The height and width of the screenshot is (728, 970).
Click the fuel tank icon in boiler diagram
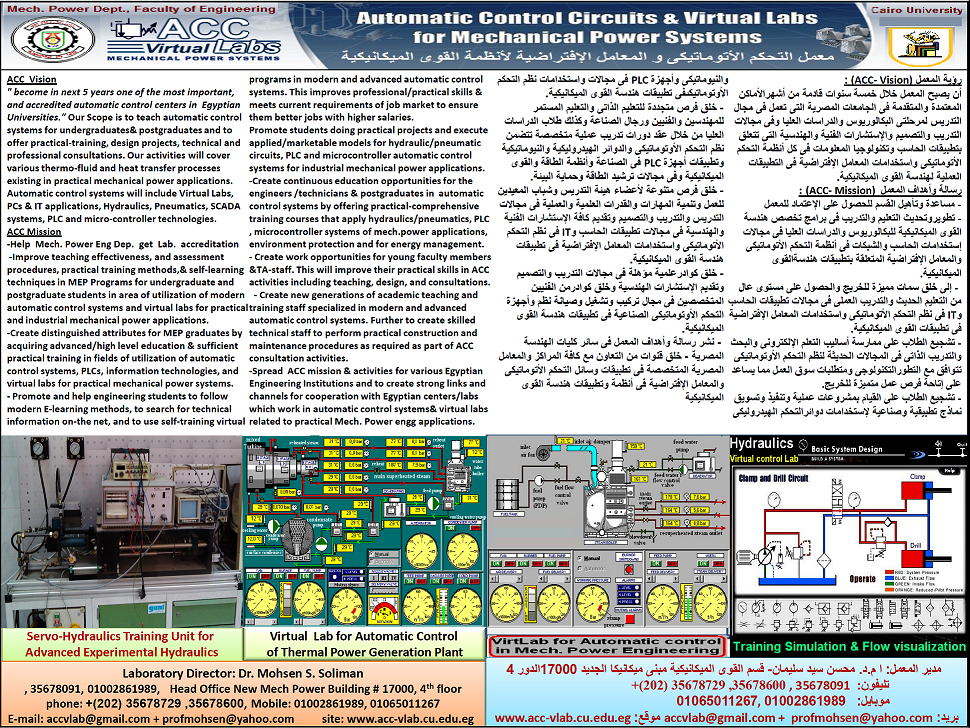(x=509, y=495)
